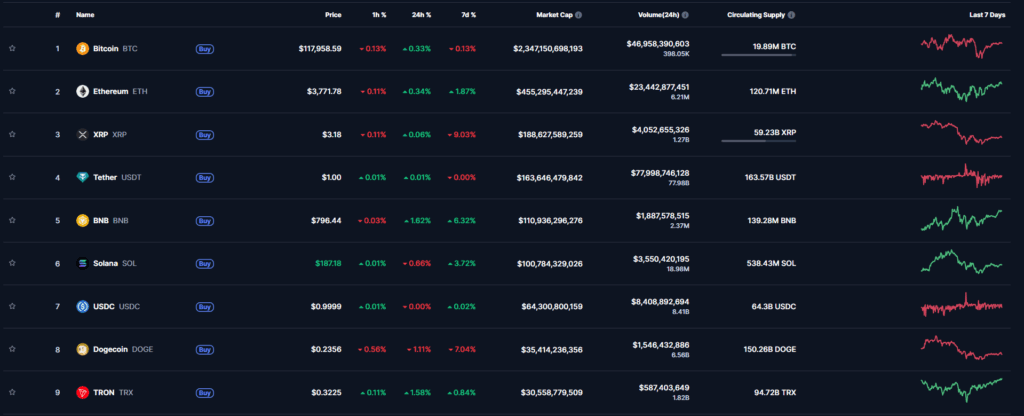1024x416 pixels.
Task: Toggle the TRON watchlist star
Action: pos(12,392)
